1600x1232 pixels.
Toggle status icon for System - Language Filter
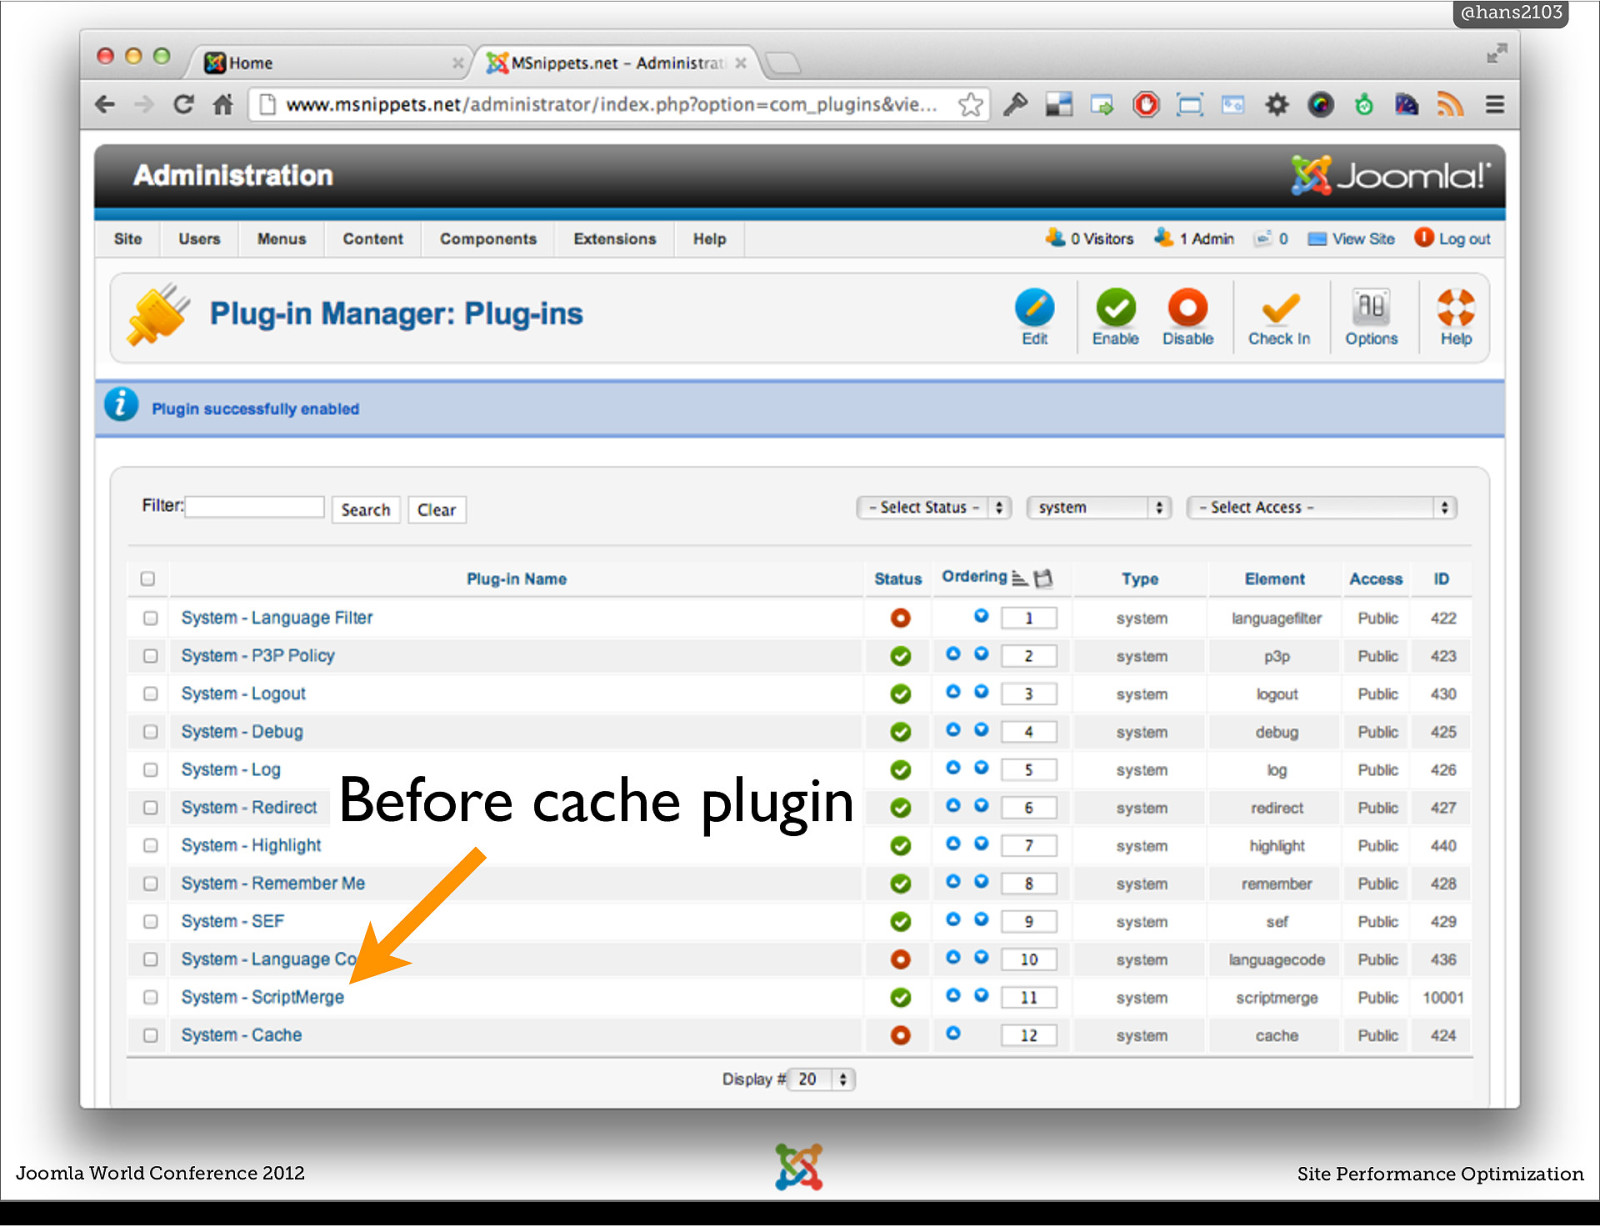pos(900,618)
